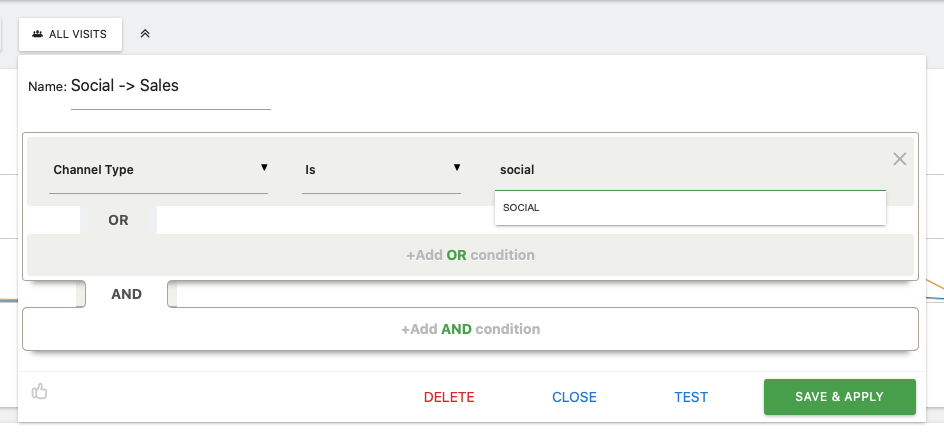Click CLOSE to dismiss the editor
The width and height of the screenshot is (944, 443).
click(574, 397)
